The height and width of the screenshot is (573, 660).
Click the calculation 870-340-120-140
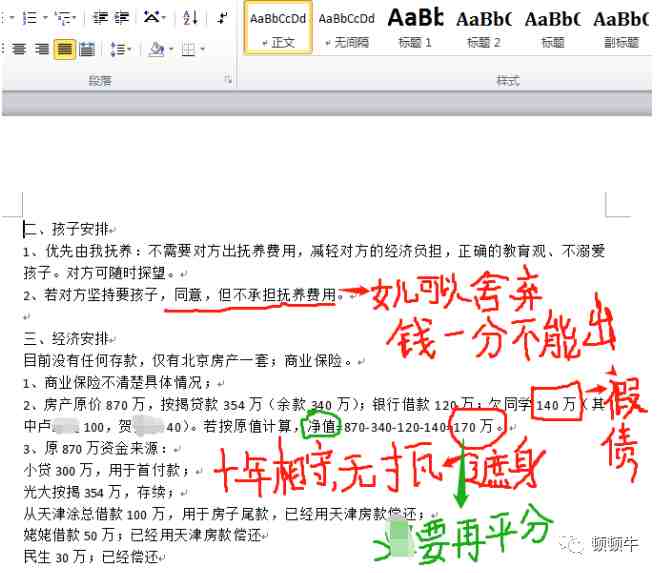pos(396,427)
